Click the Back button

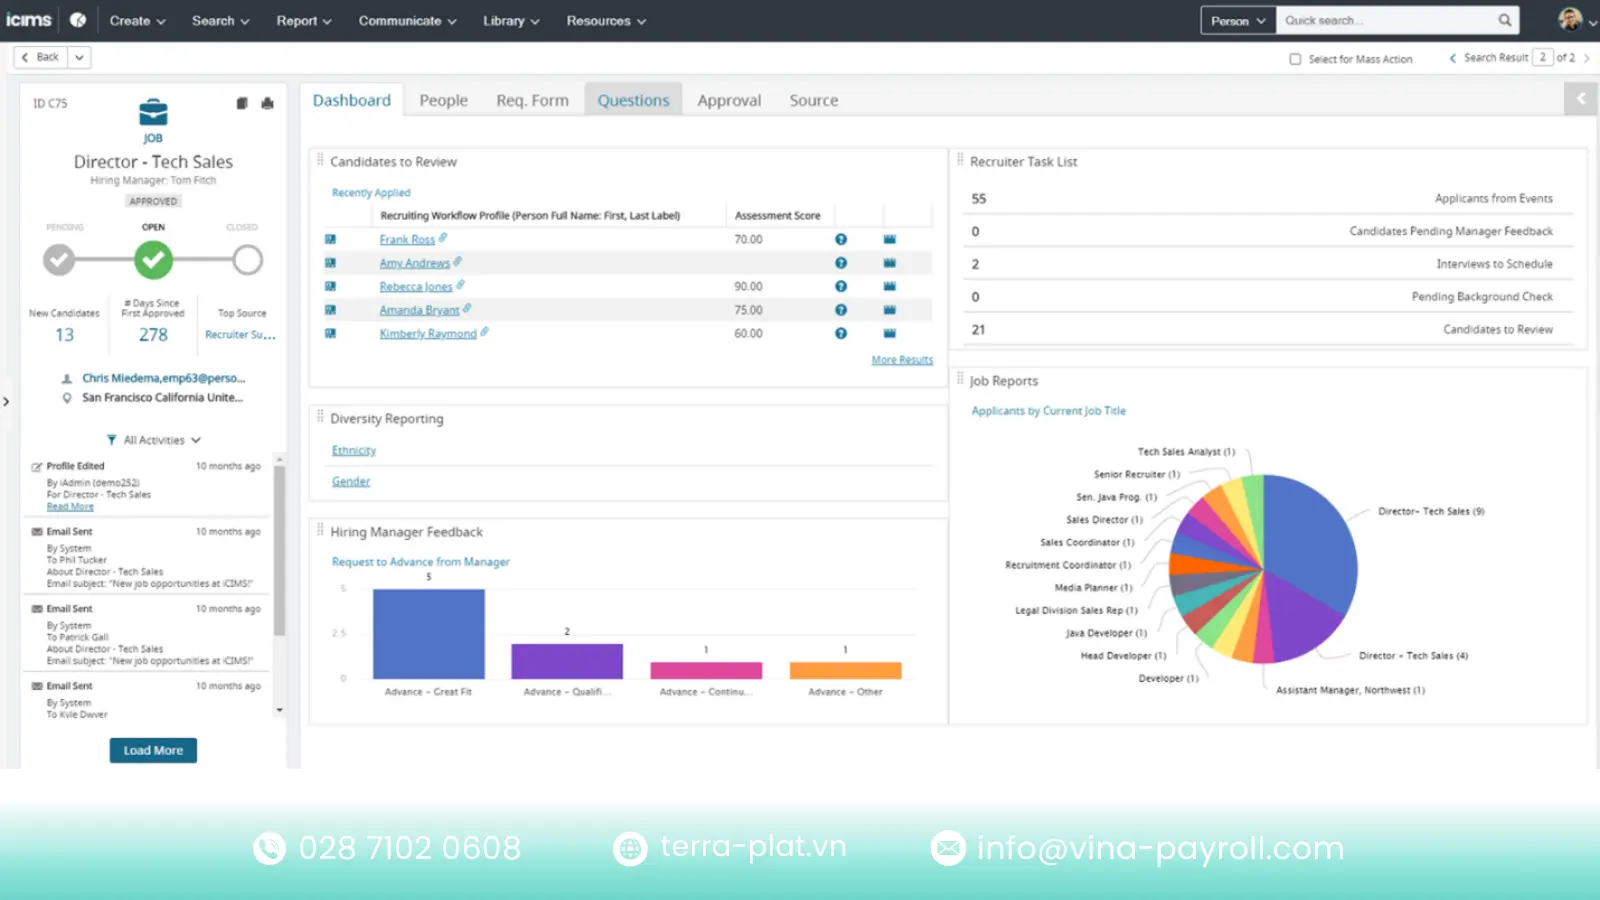41,57
